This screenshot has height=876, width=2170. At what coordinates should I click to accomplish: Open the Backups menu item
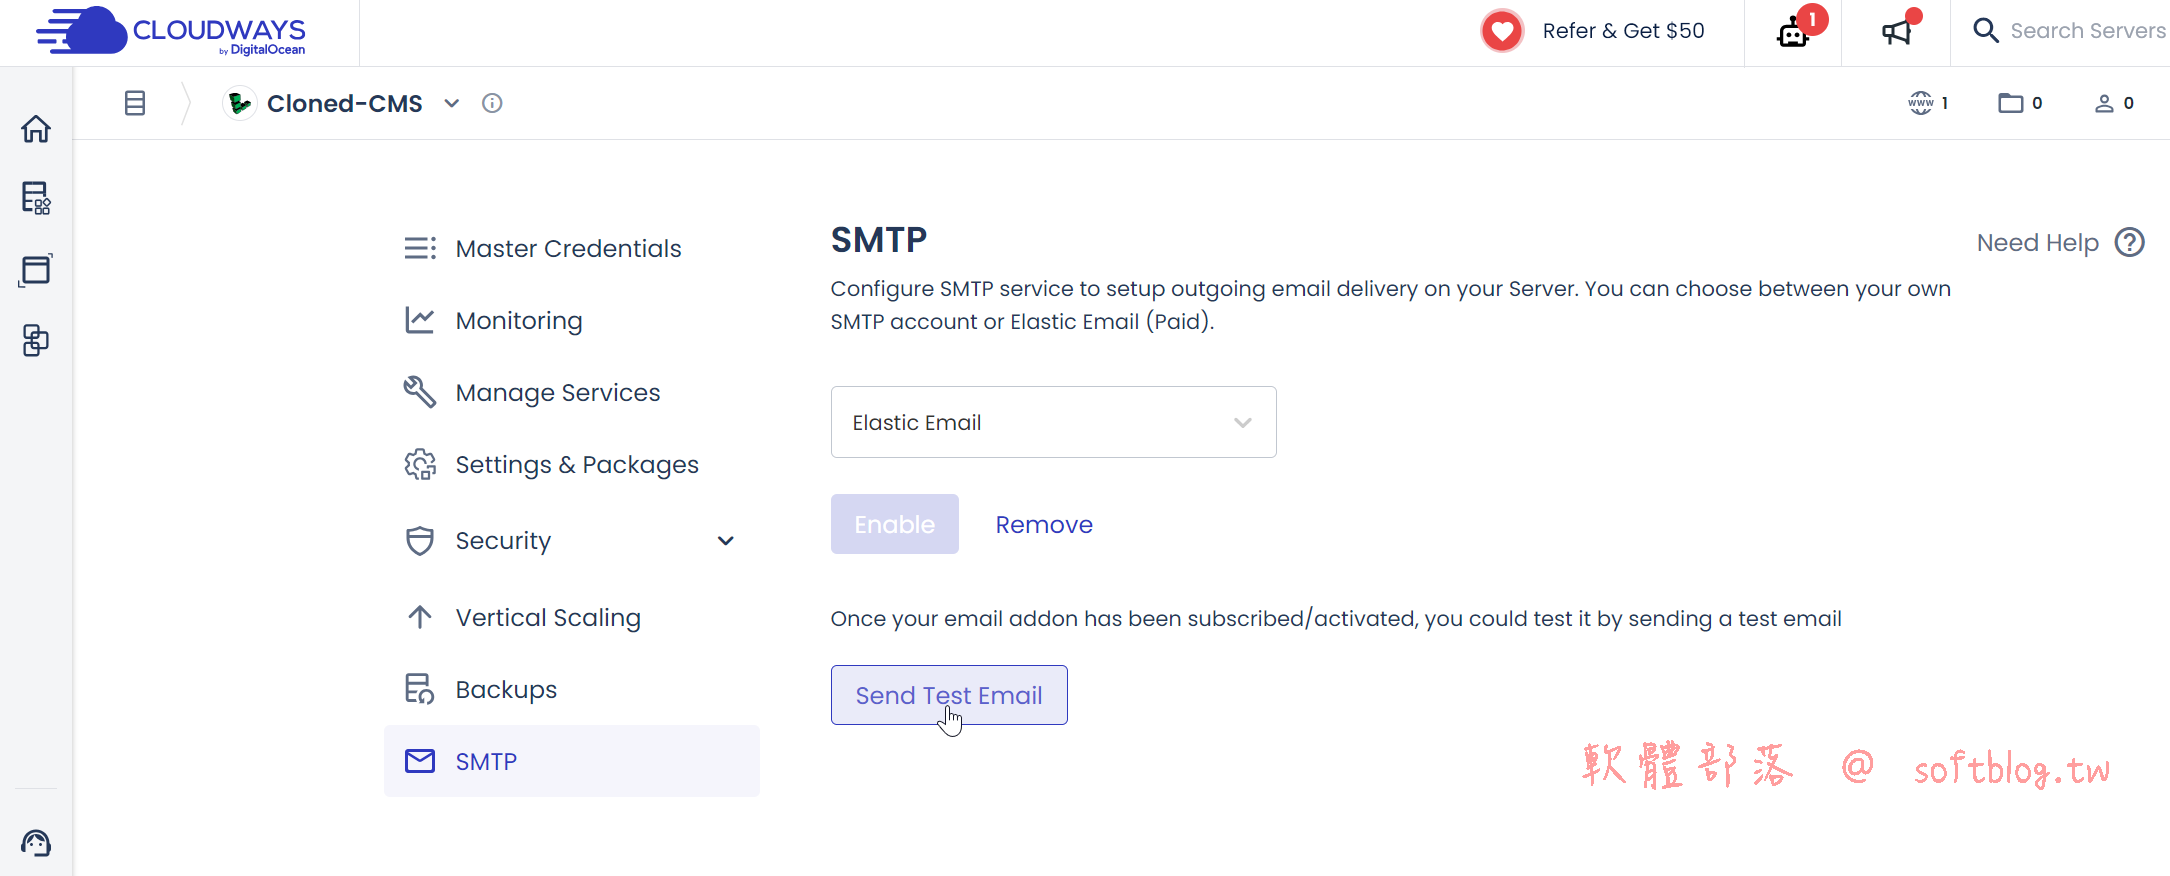[506, 689]
